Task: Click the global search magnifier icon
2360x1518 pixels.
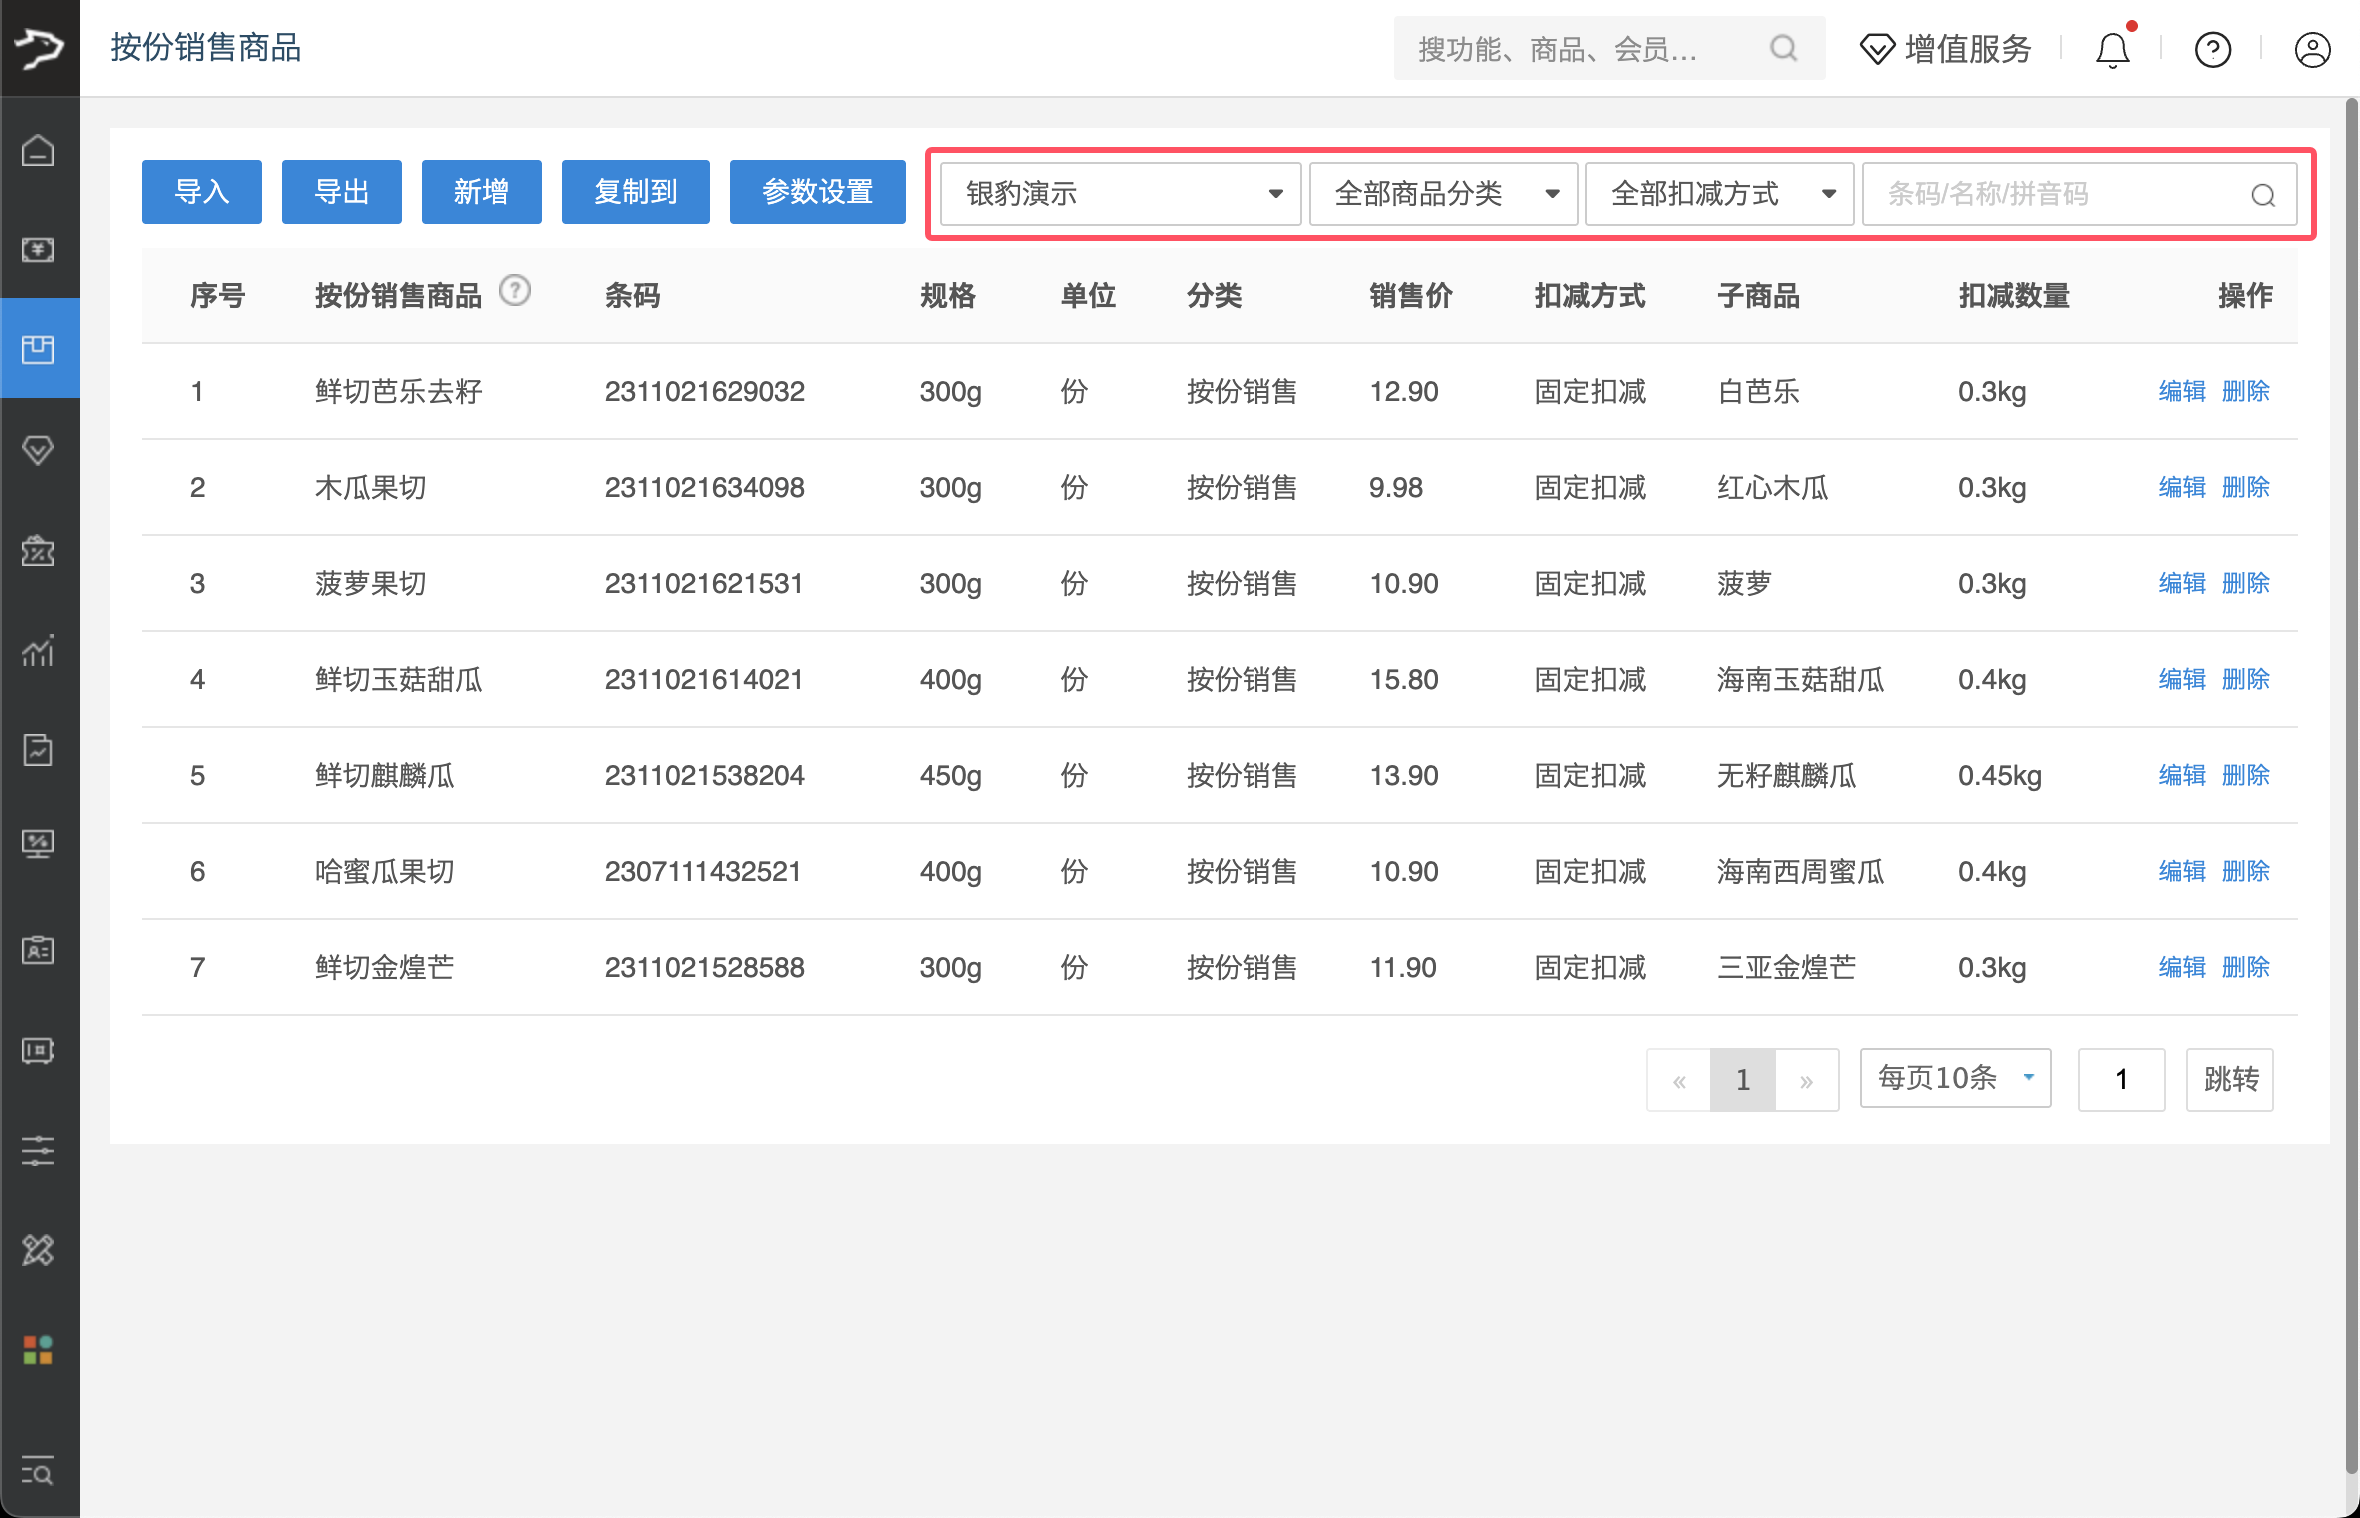Action: click(1783, 48)
